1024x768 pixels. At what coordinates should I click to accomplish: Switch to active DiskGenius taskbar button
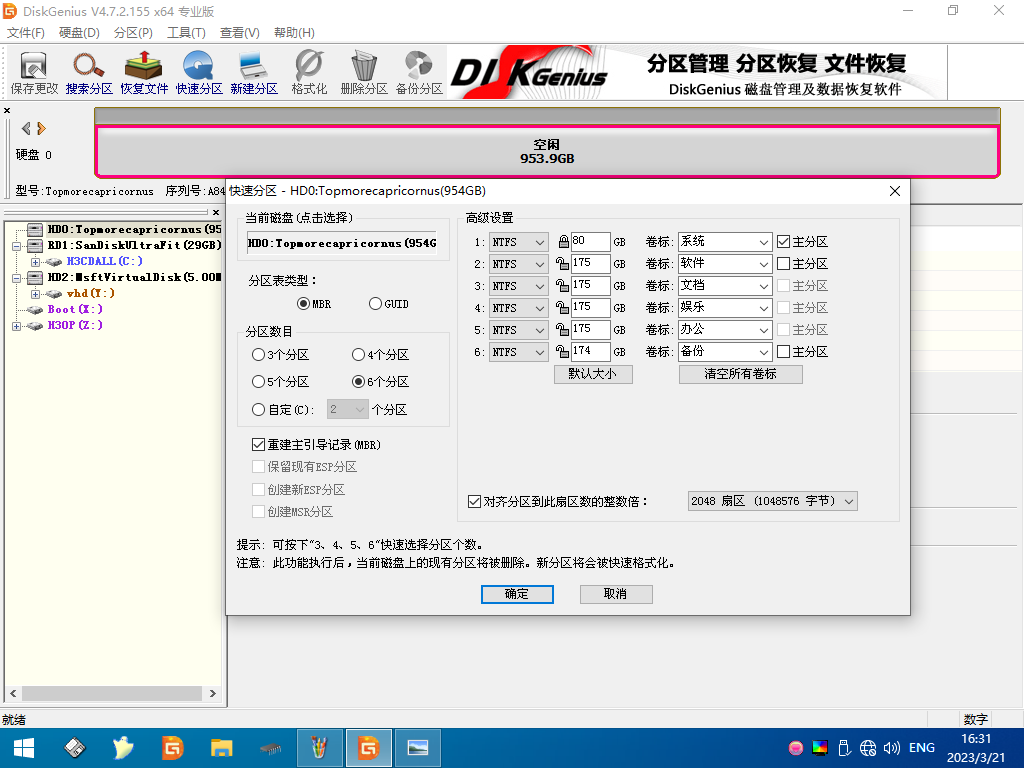[x=368, y=748]
